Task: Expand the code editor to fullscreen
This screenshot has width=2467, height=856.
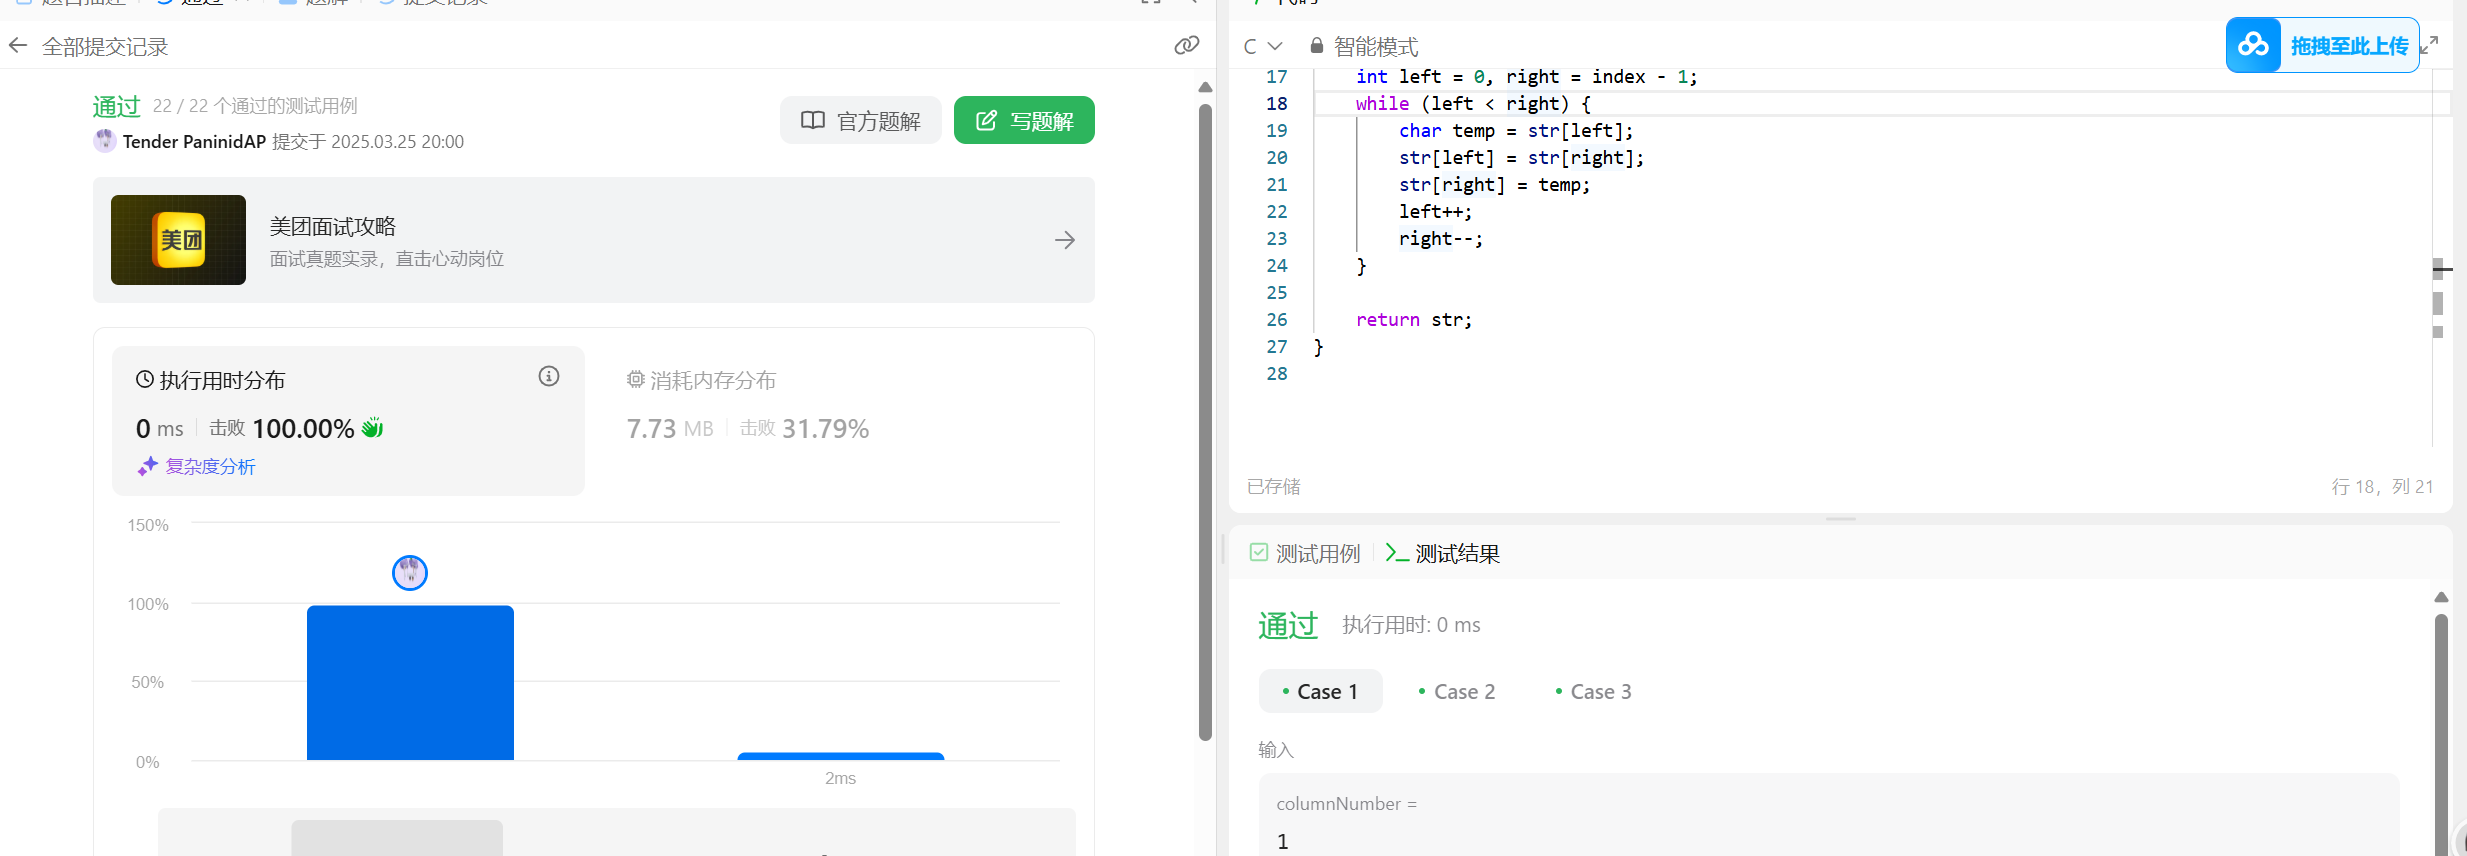Action: [x=2429, y=45]
